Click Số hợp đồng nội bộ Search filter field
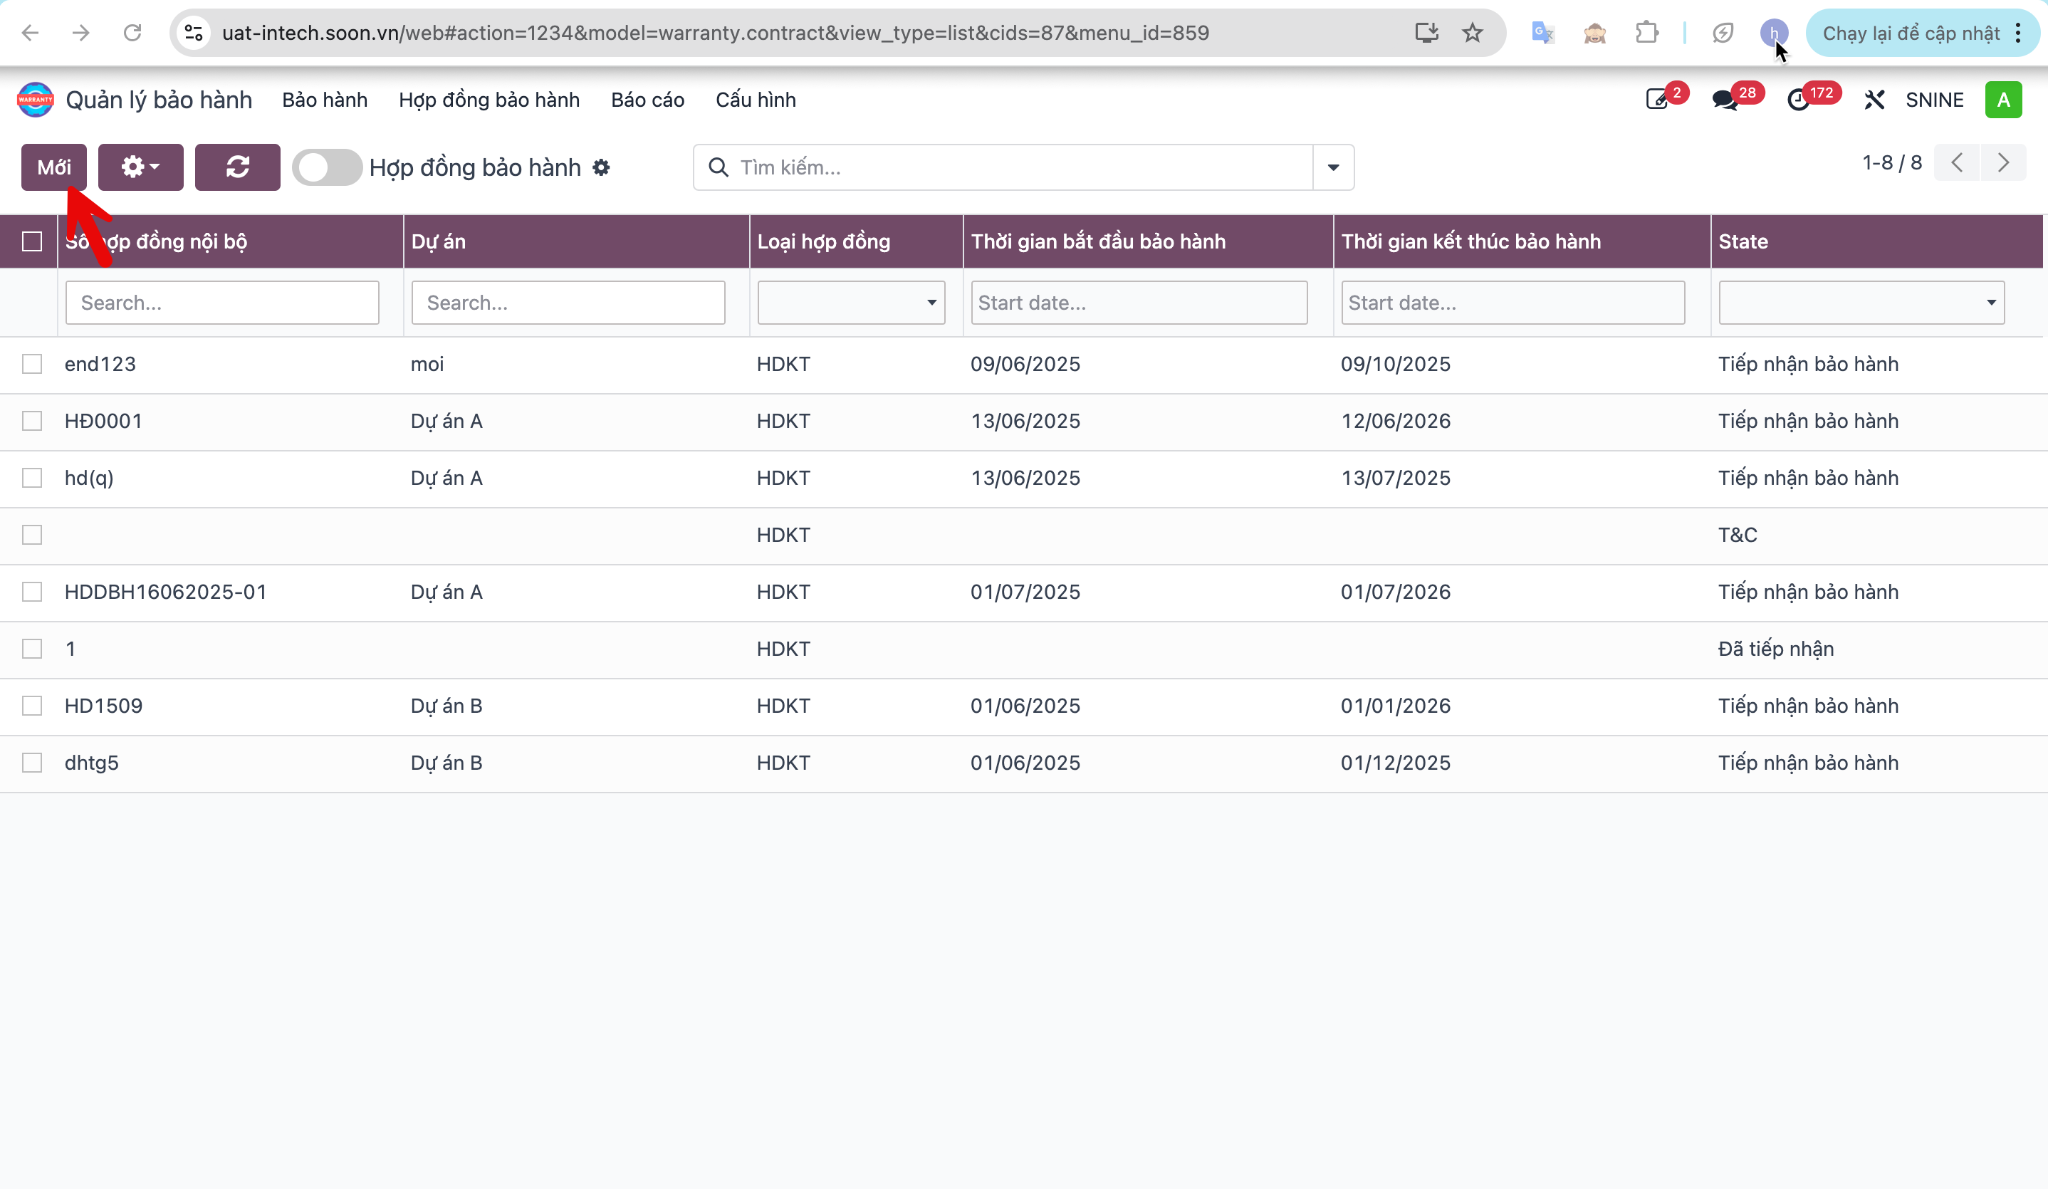The image size is (2048, 1189). pos(222,302)
